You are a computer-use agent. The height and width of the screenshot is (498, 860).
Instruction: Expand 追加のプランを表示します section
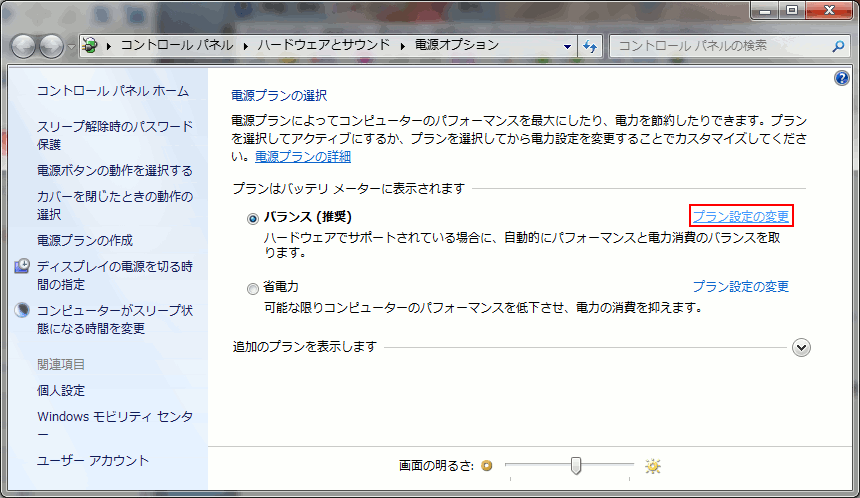click(800, 347)
